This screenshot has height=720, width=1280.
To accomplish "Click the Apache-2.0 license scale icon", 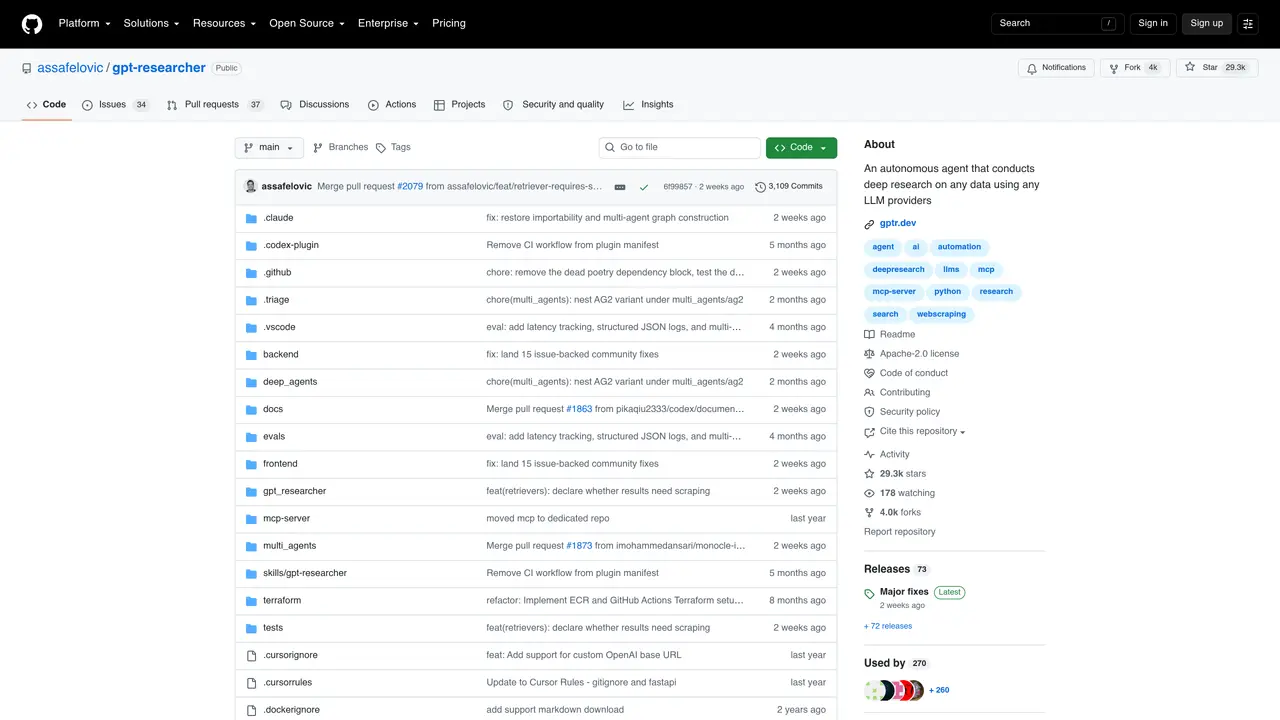I will (870, 354).
